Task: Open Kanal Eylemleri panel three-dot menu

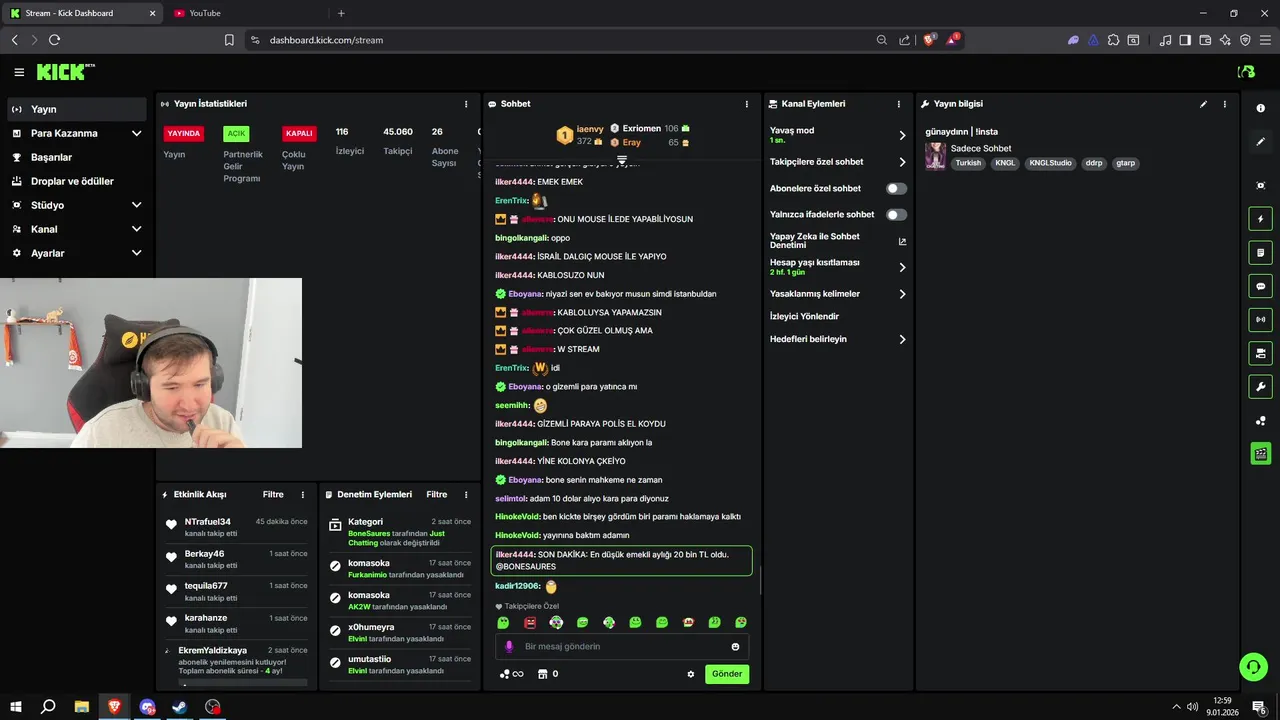Action: tap(899, 104)
